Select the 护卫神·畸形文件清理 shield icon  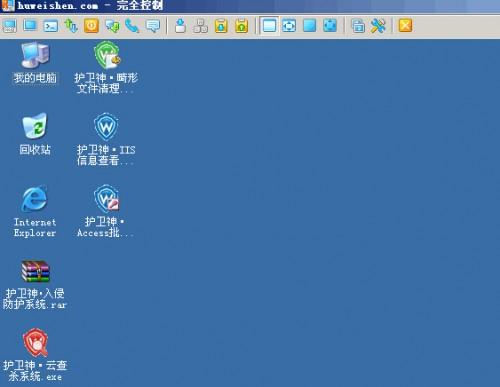(x=107, y=55)
